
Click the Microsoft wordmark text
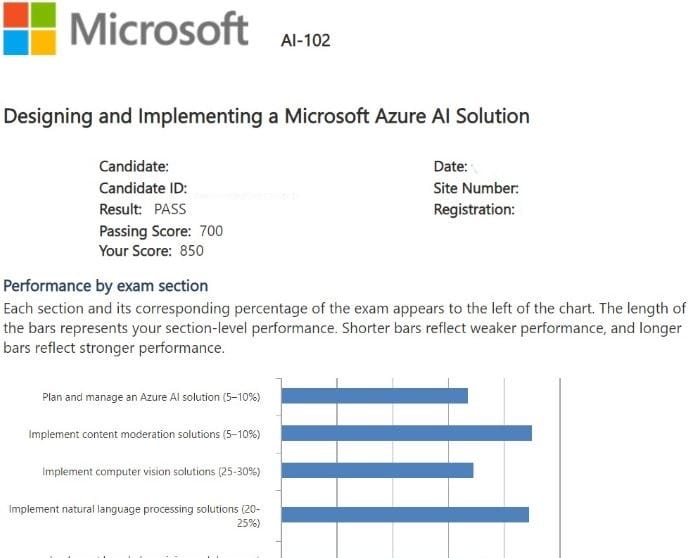pyautogui.click(x=159, y=29)
